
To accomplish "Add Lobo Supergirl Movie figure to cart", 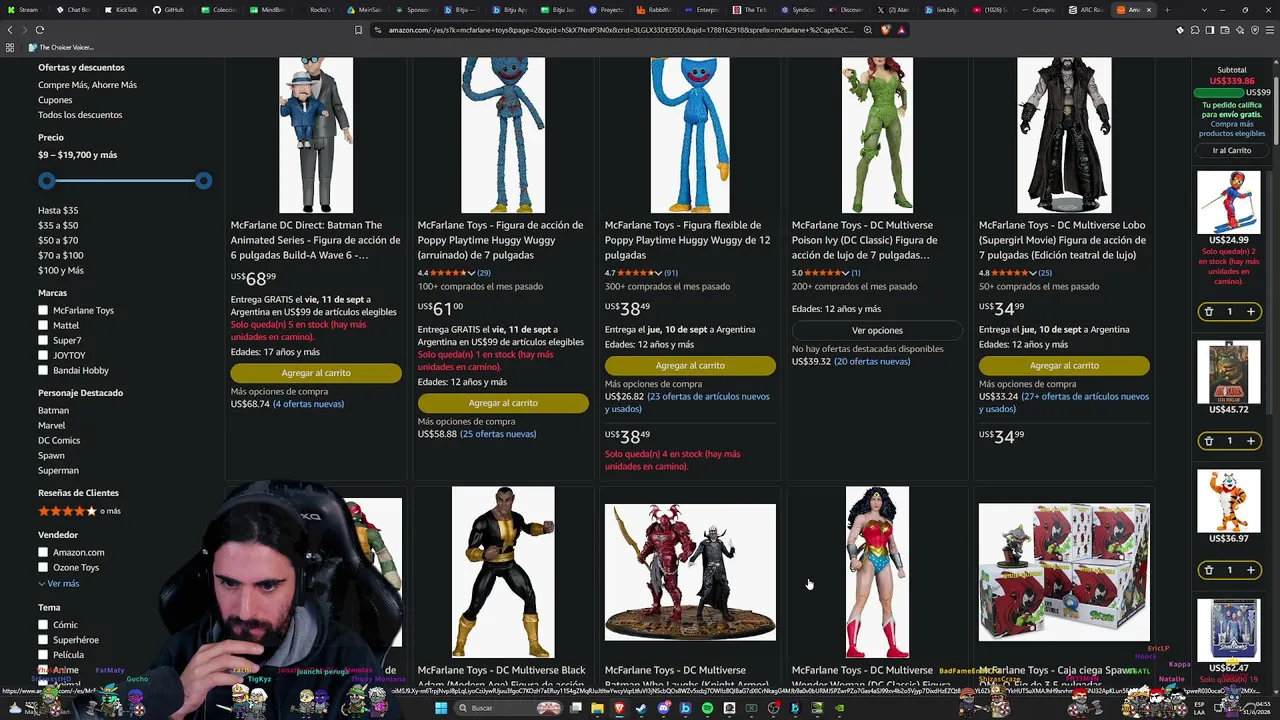I will (1064, 366).
